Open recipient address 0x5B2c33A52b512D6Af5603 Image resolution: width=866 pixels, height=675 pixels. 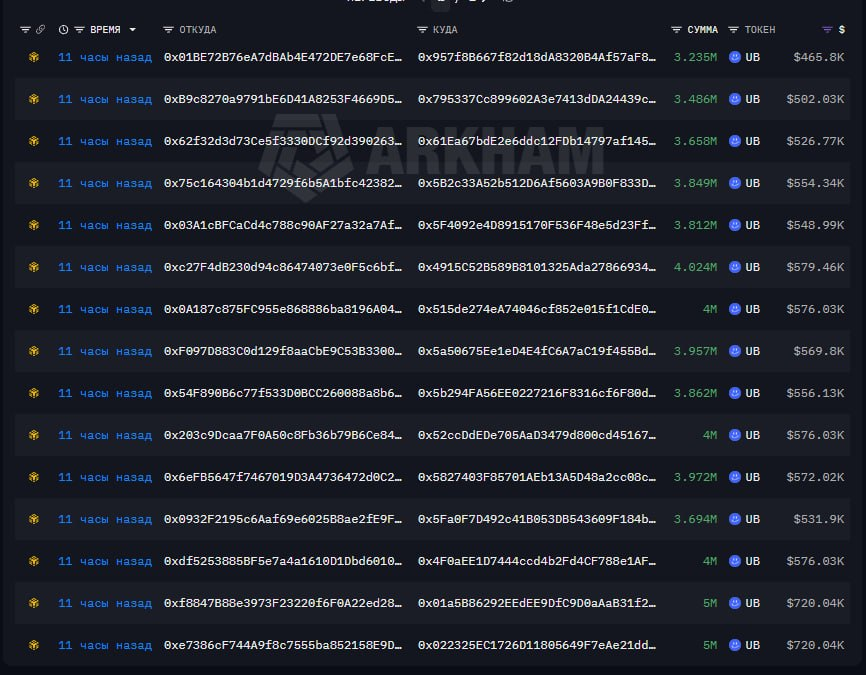[x=537, y=183]
